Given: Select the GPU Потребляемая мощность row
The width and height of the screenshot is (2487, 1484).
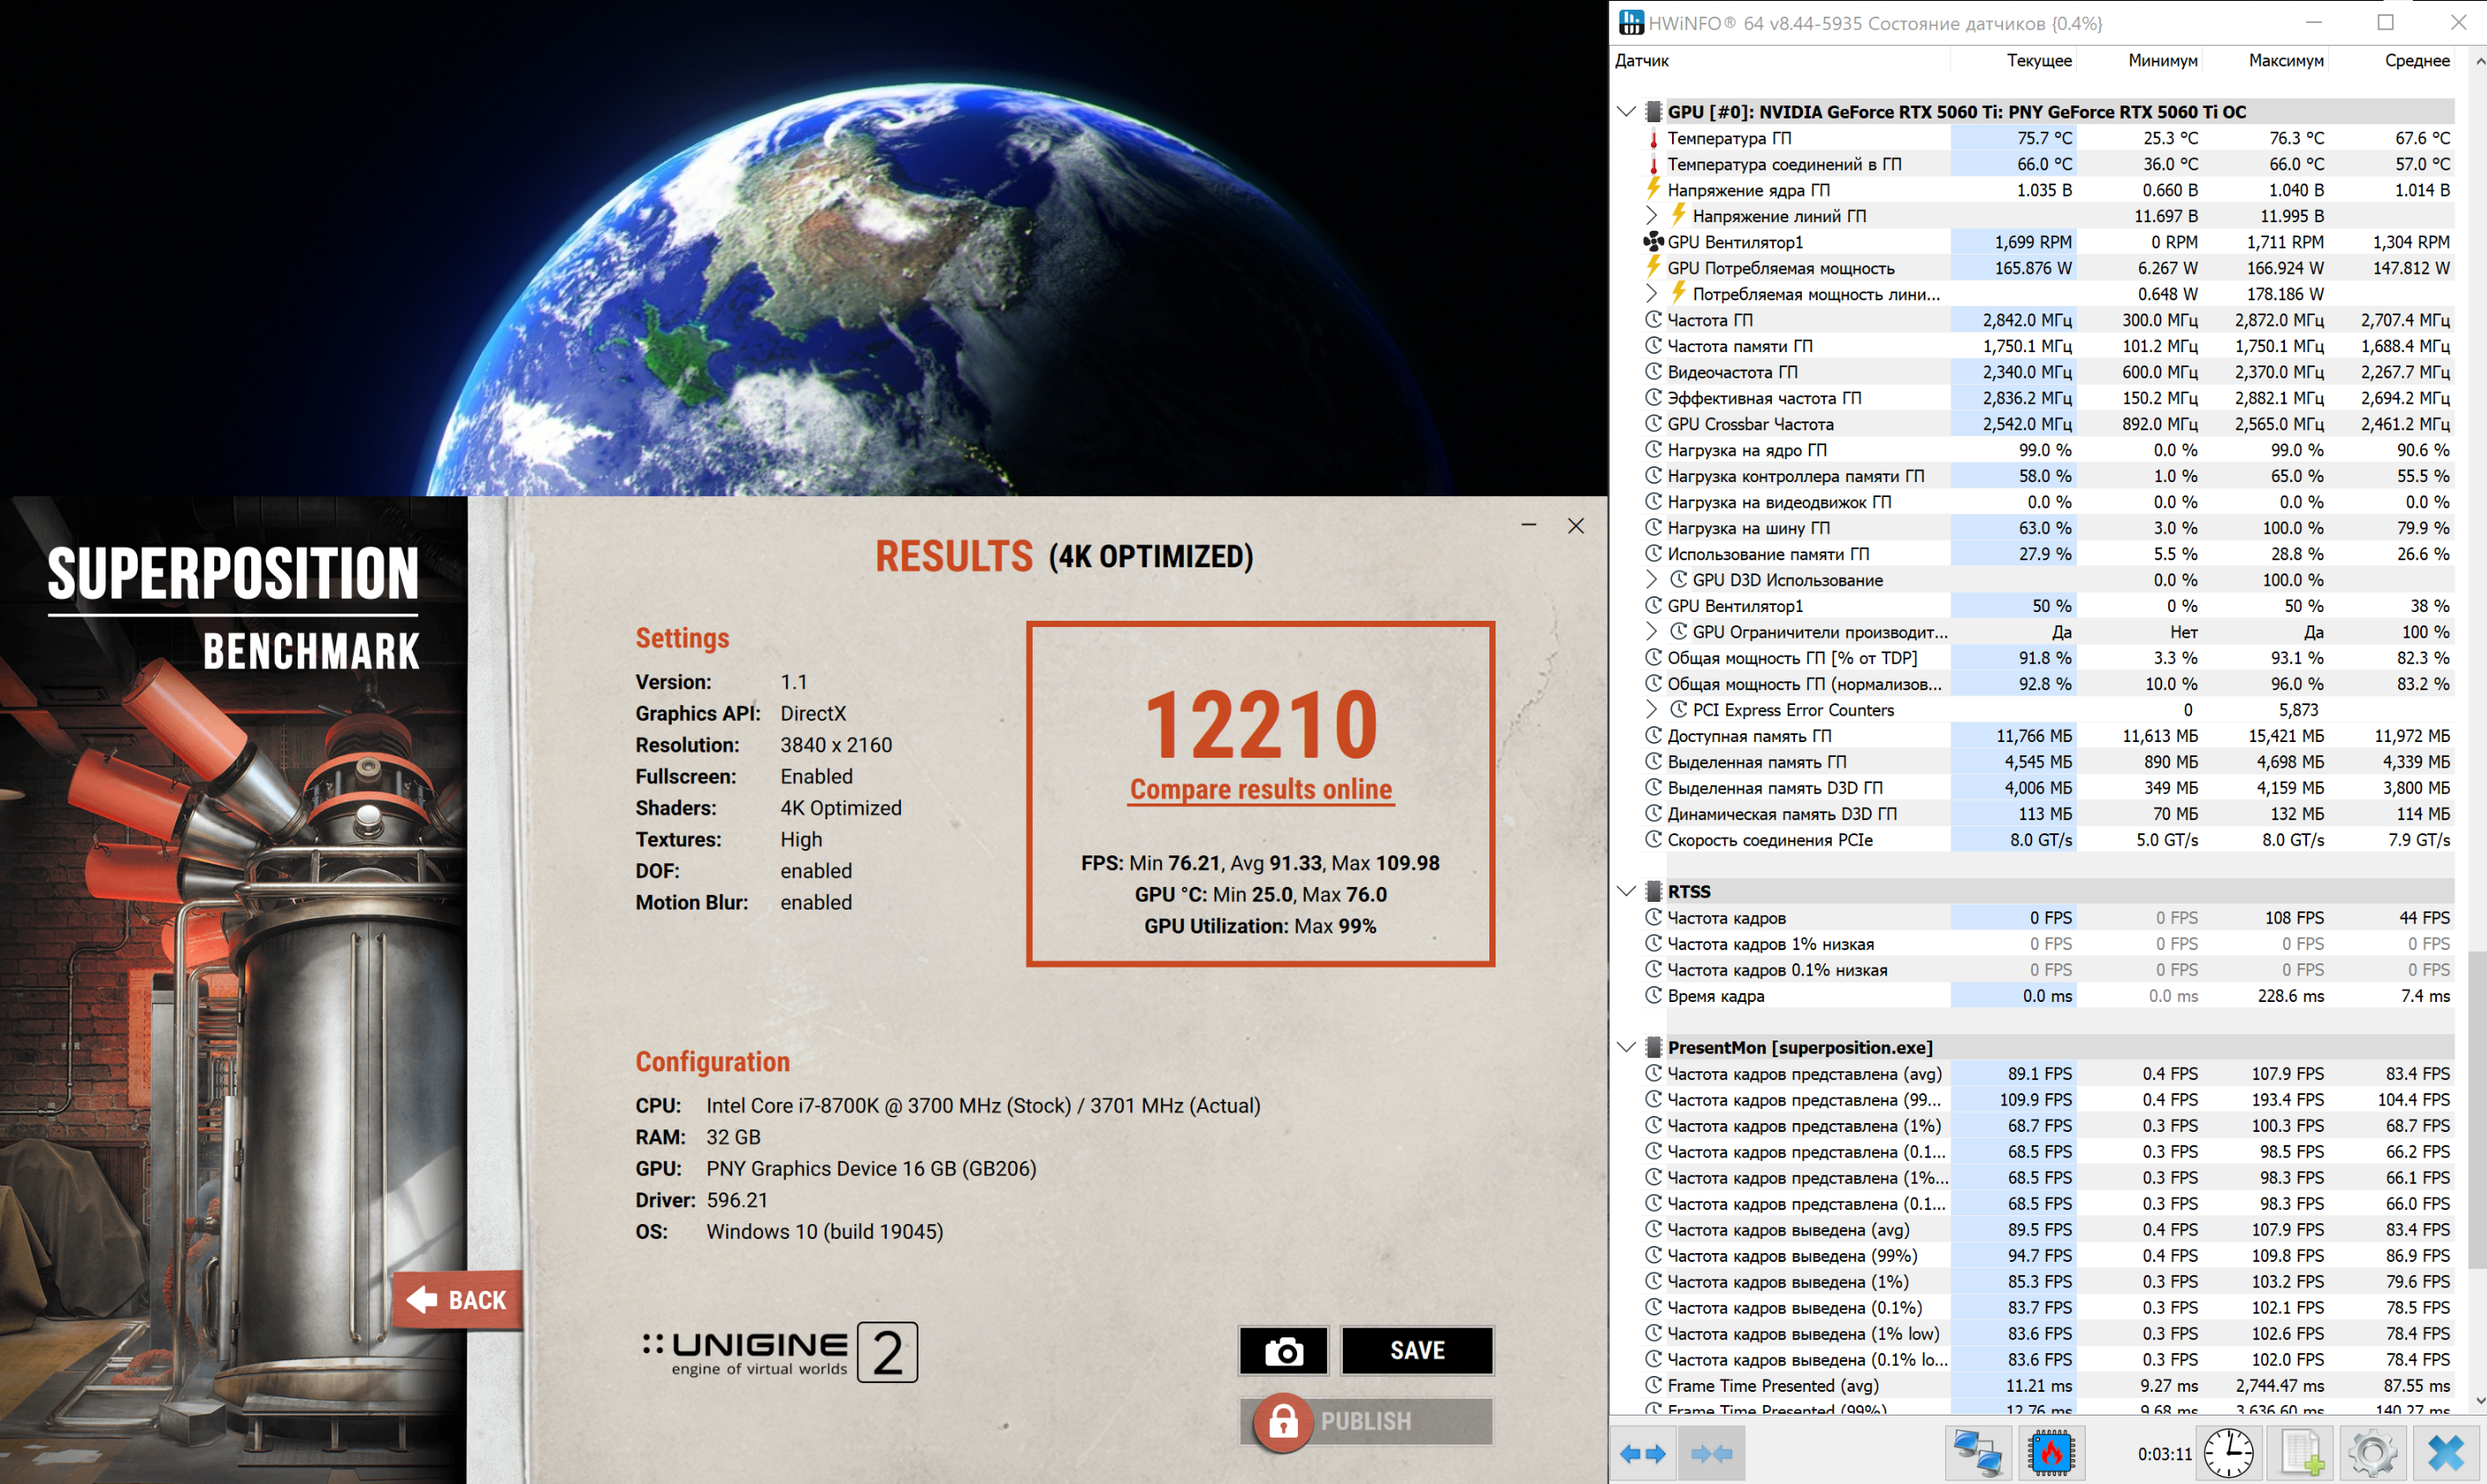Looking at the screenshot, I should [x=2049, y=268].
